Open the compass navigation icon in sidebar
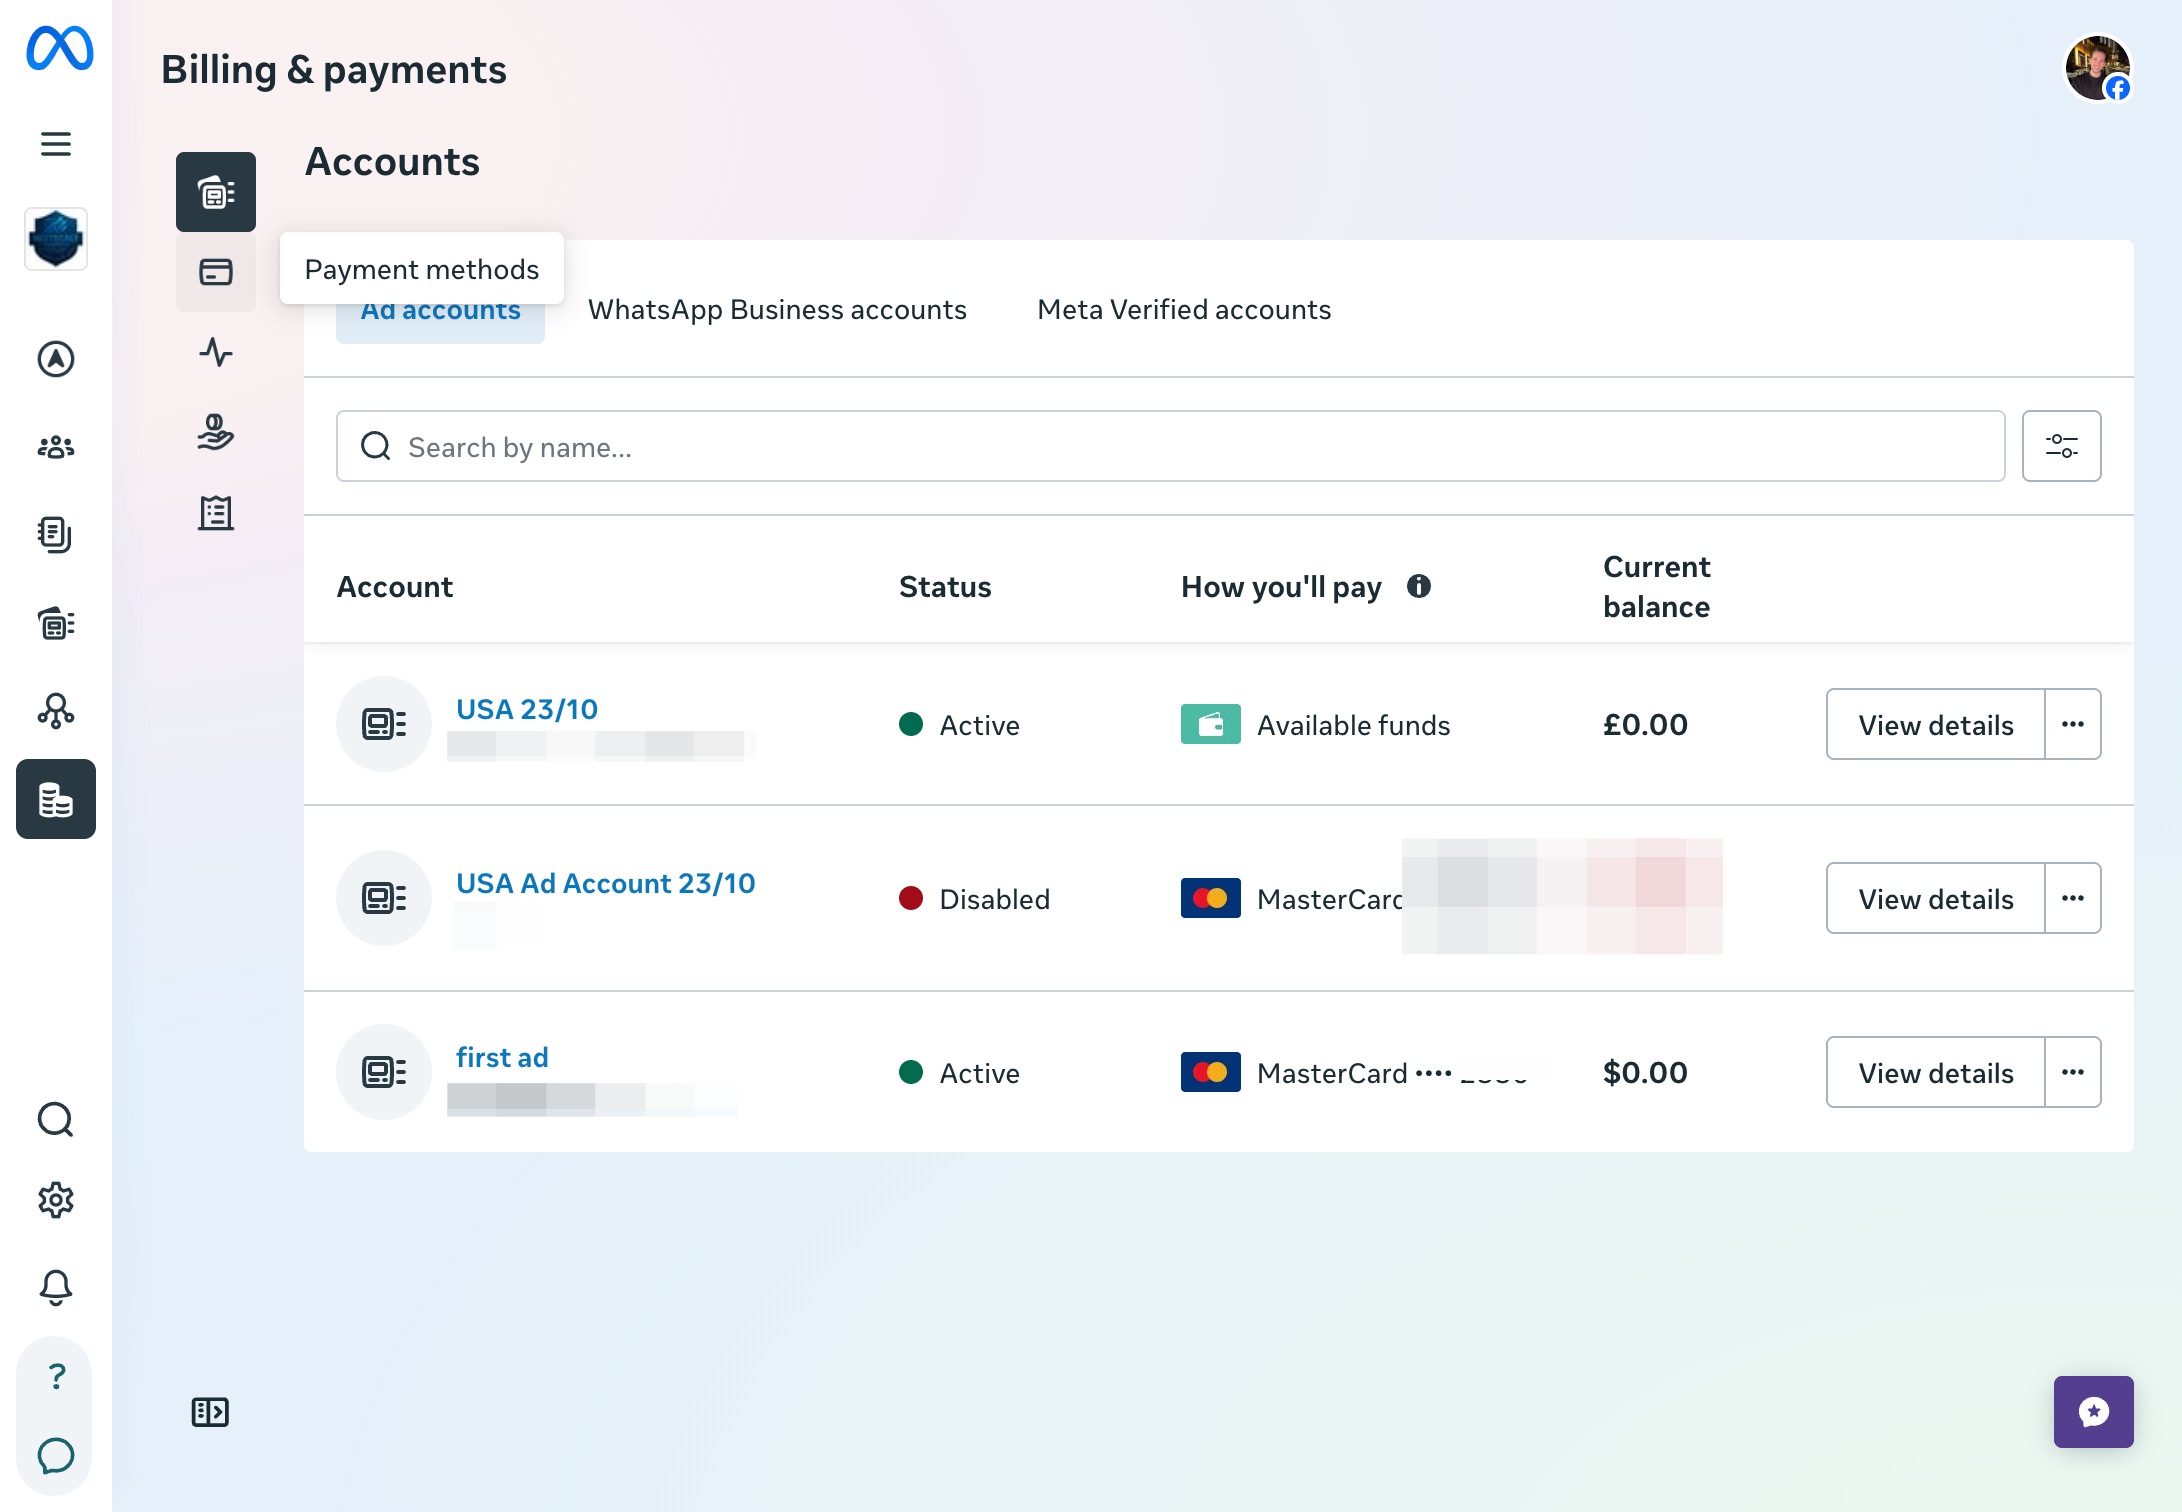The width and height of the screenshot is (2182, 1512). click(56, 359)
